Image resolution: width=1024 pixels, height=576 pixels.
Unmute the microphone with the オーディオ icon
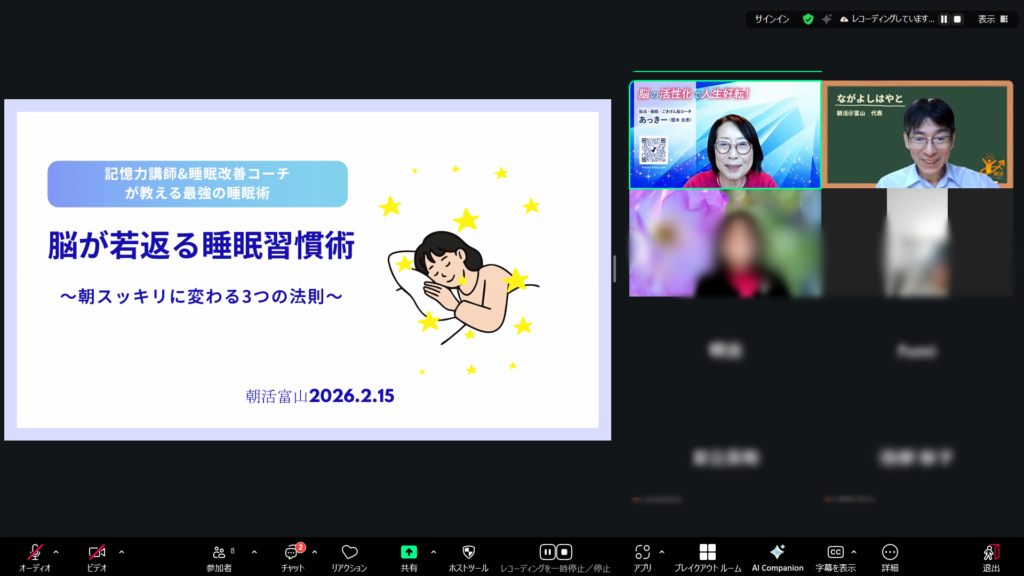35,552
